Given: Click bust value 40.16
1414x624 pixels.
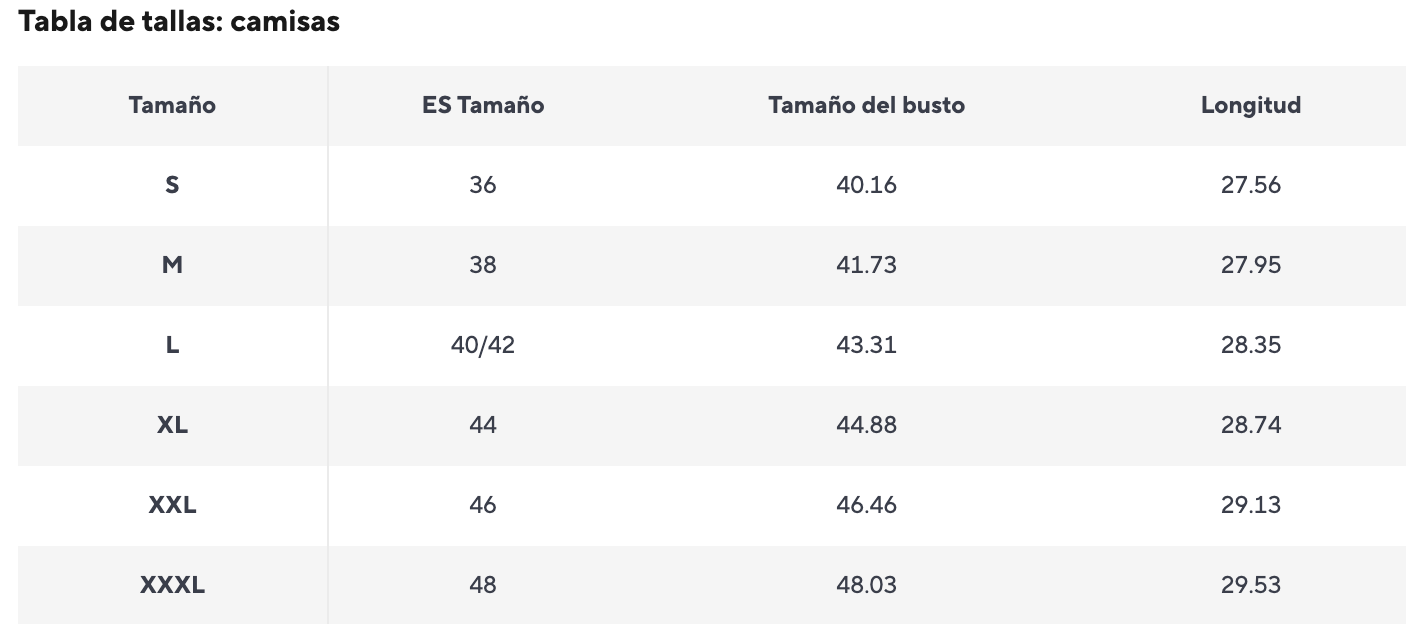Looking at the screenshot, I should [866, 185].
